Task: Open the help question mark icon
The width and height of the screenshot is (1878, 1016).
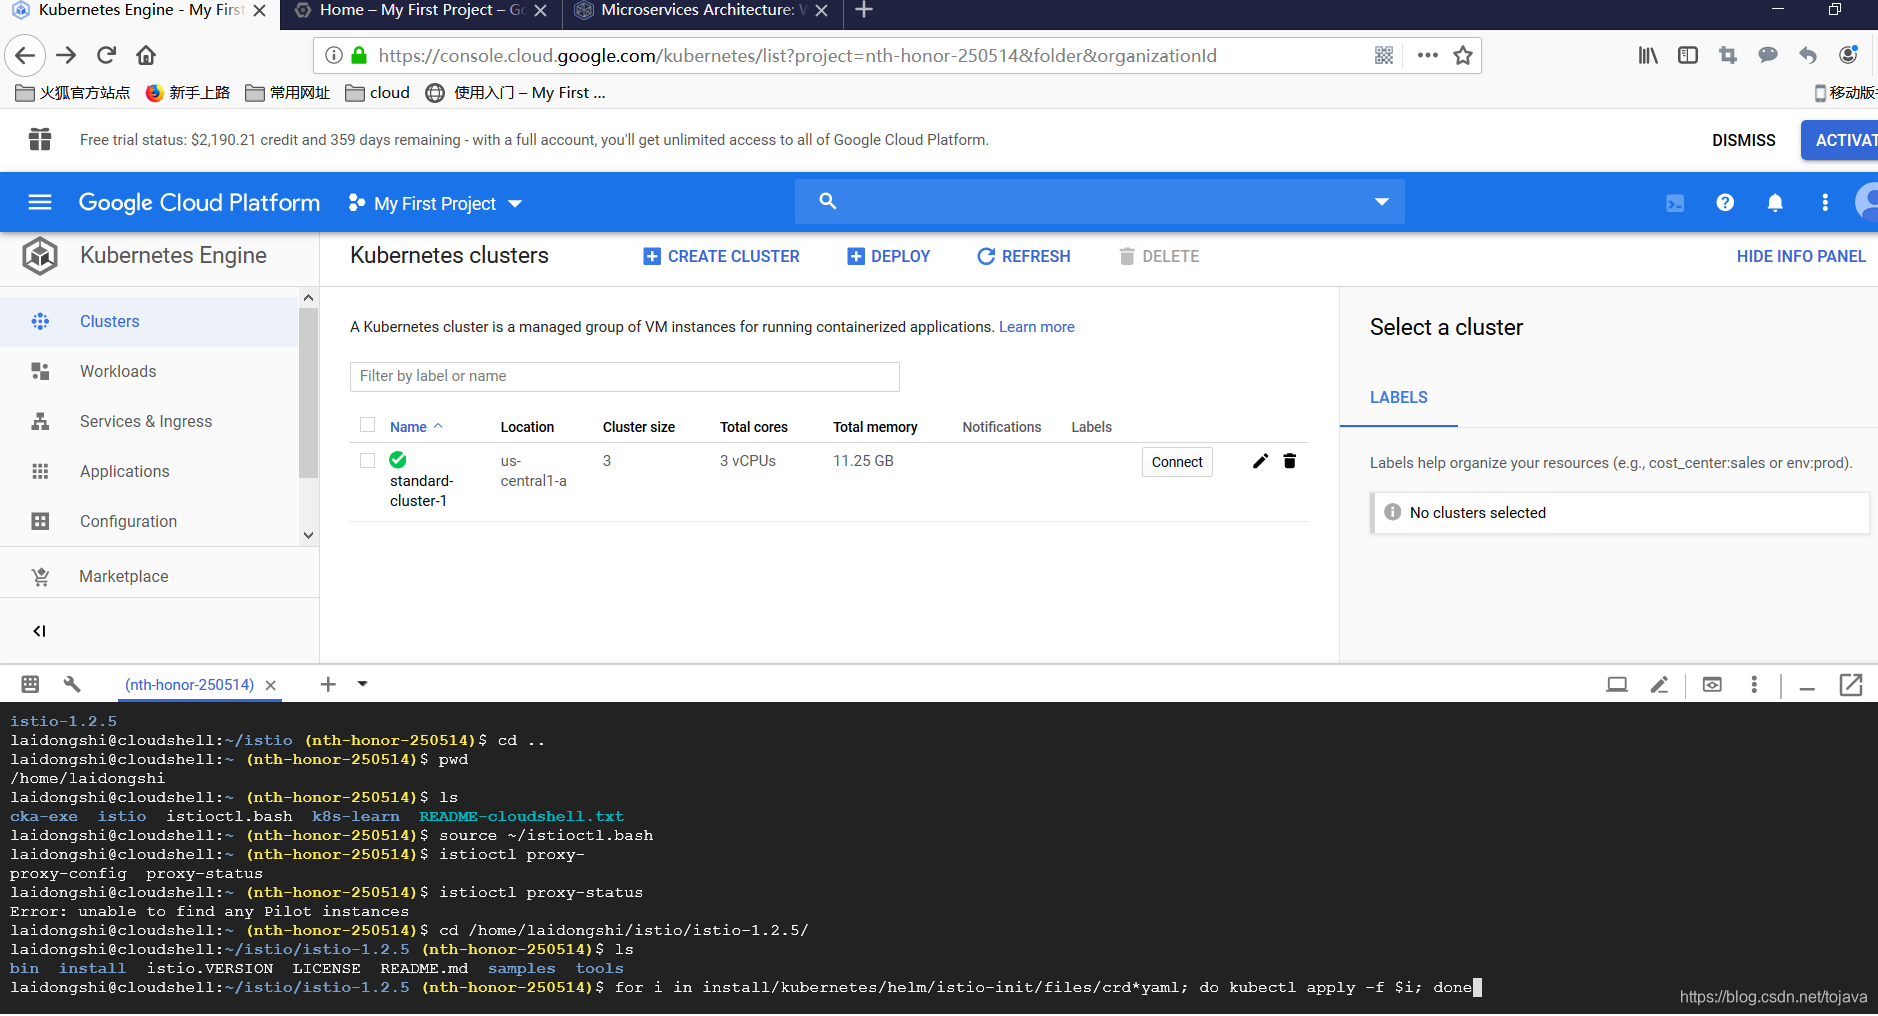Action: click(x=1725, y=203)
